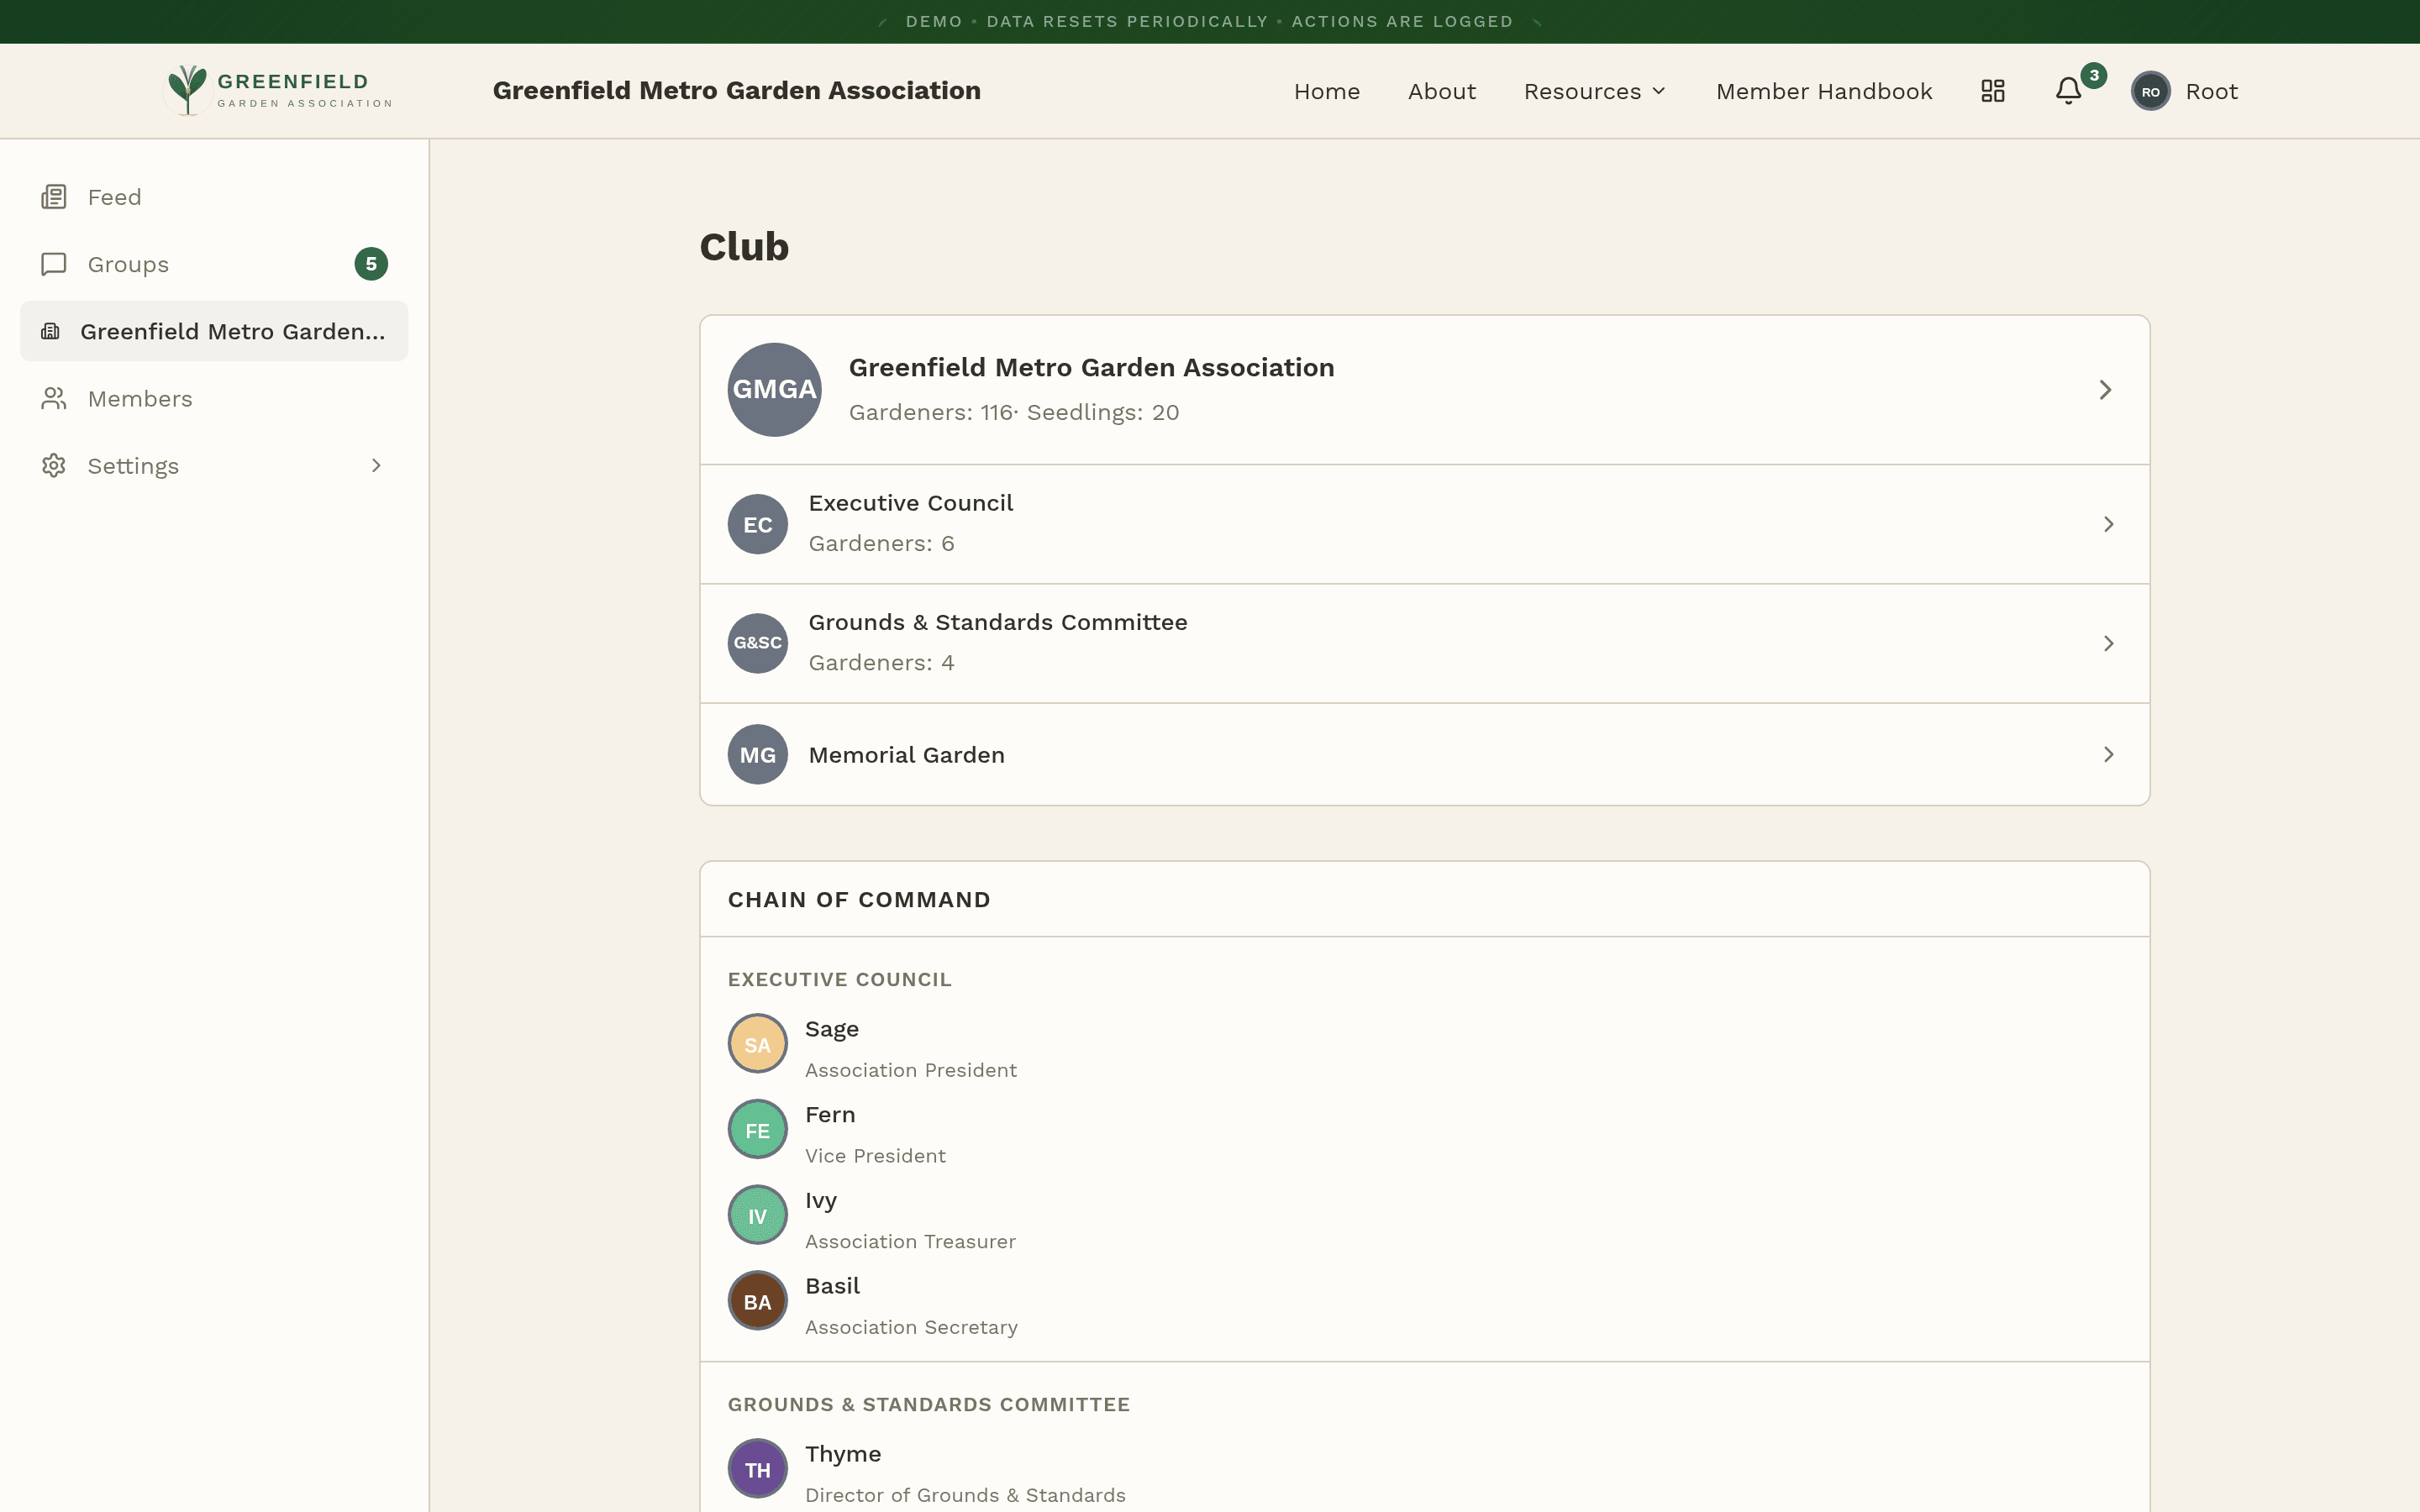
Task: Click the GMGA circle avatar
Action: coord(774,390)
